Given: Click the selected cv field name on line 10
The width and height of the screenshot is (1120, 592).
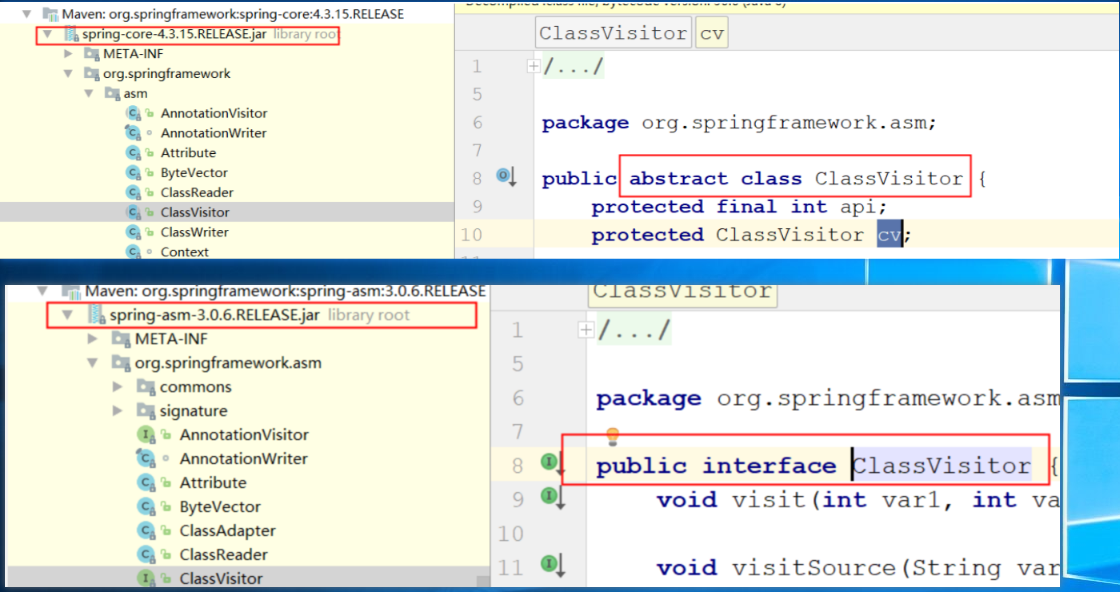Looking at the screenshot, I should click(889, 234).
